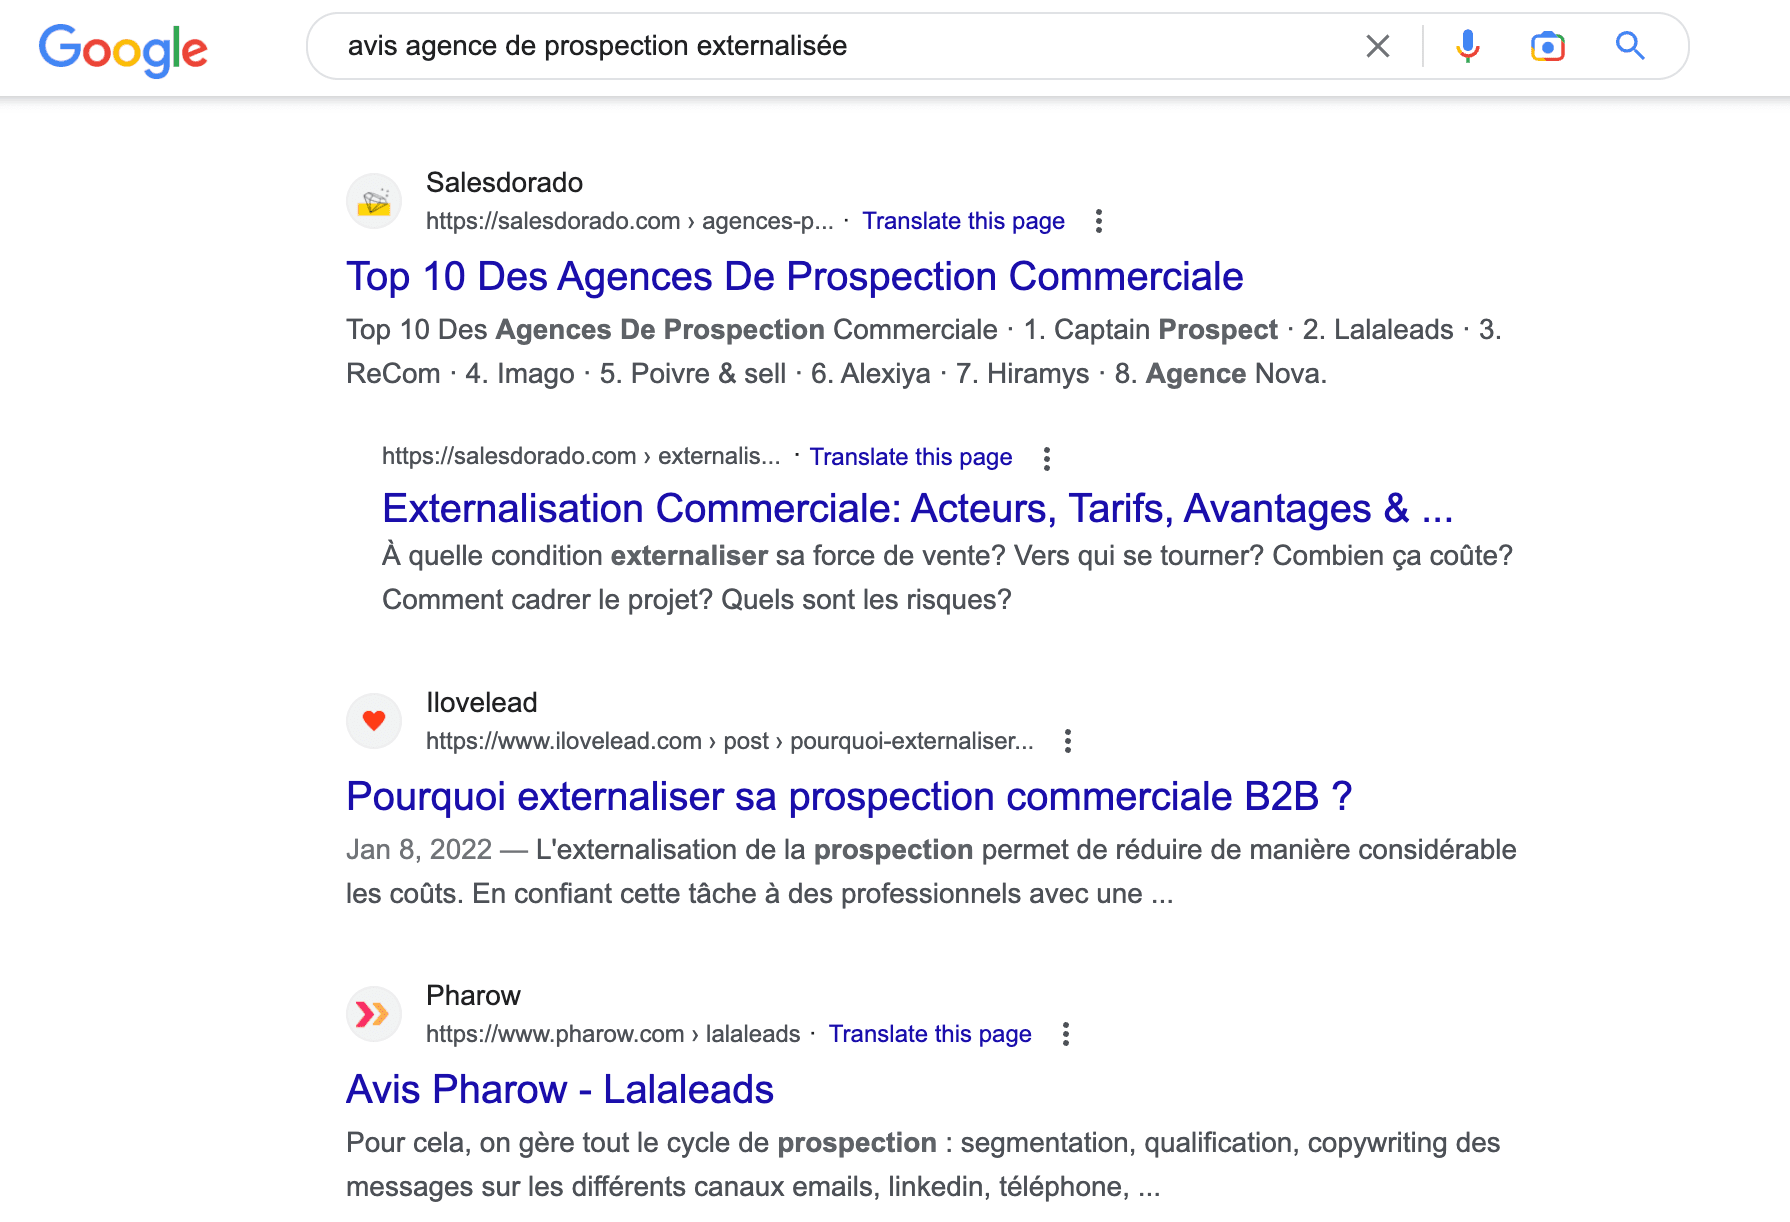1790x1222 pixels.
Task: Clear the search query with the X icon
Action: point(1378,46)
